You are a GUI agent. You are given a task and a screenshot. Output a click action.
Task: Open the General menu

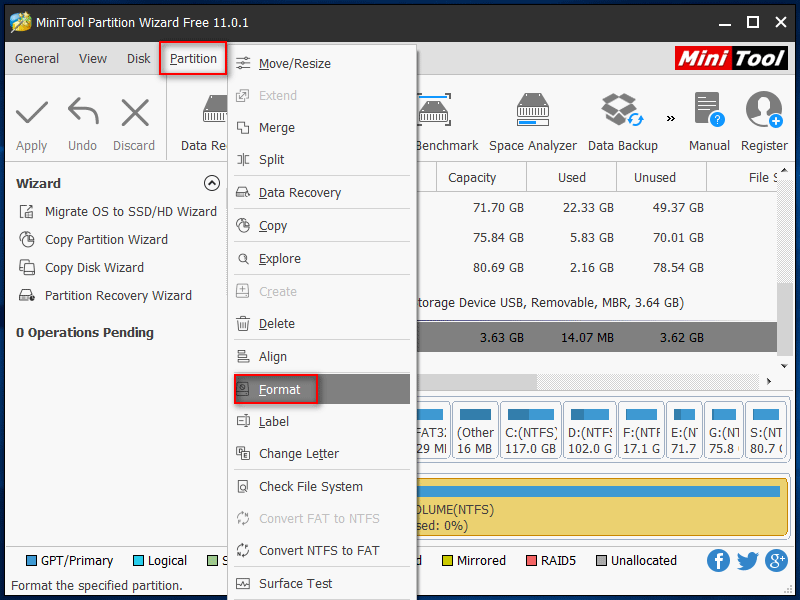point(37,59)
